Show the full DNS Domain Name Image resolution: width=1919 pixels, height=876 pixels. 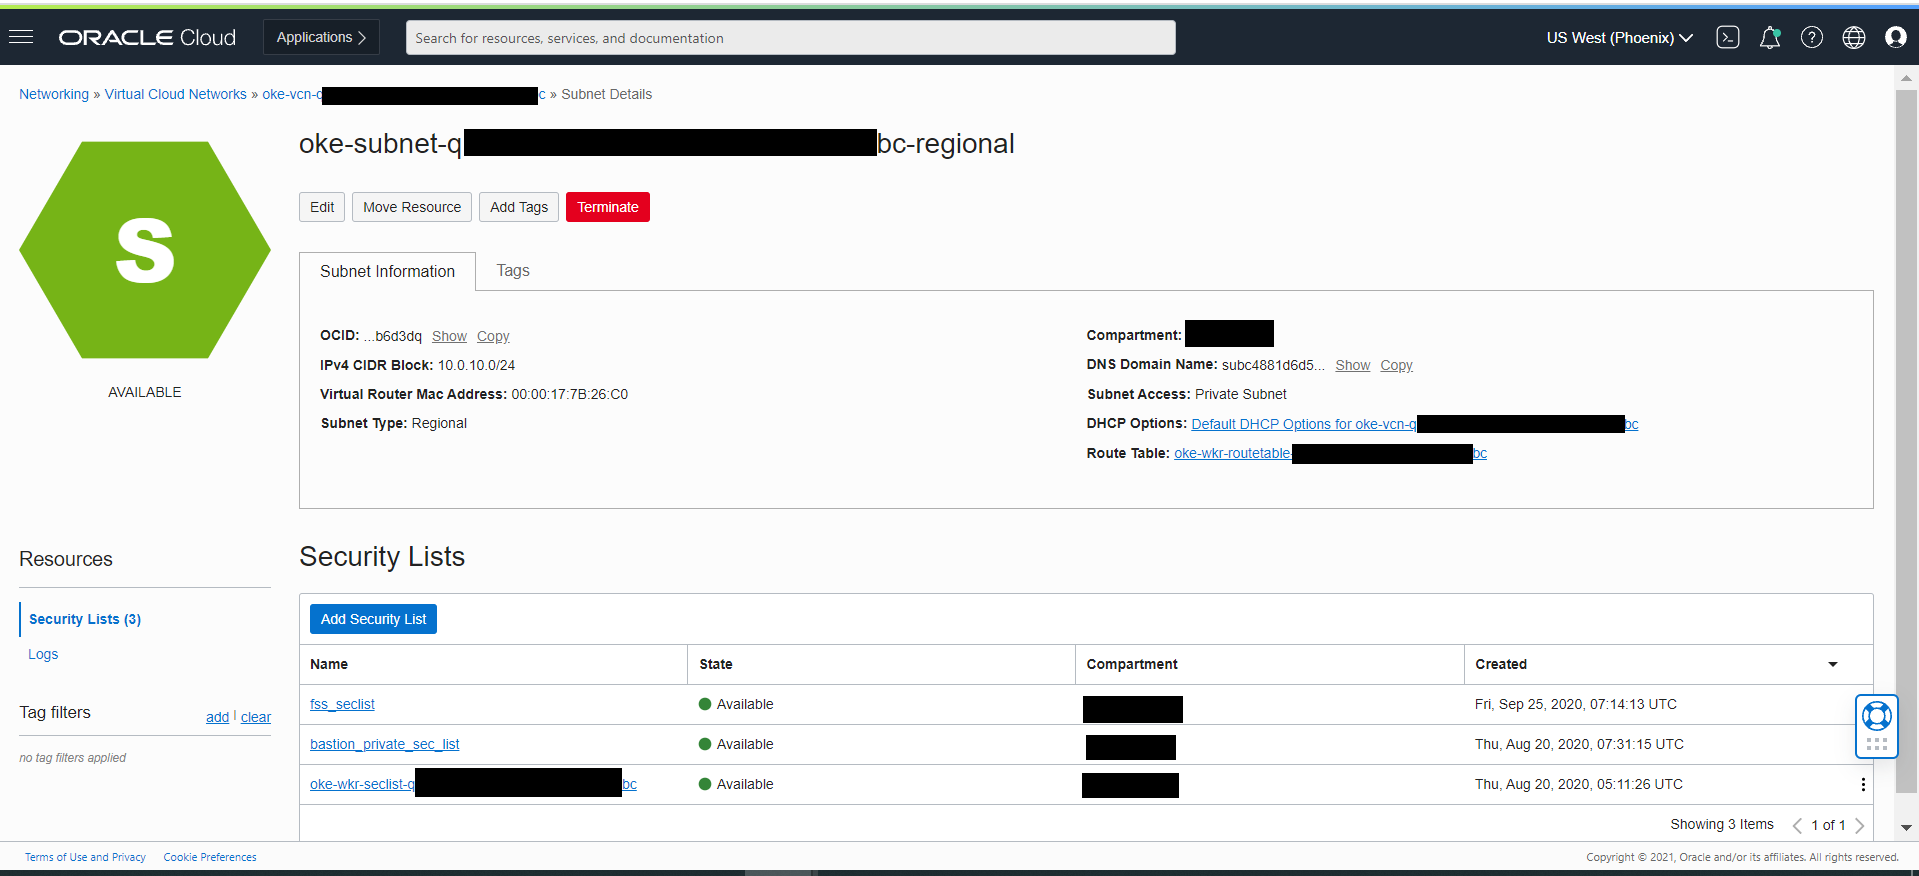(x=1353, y=365)
